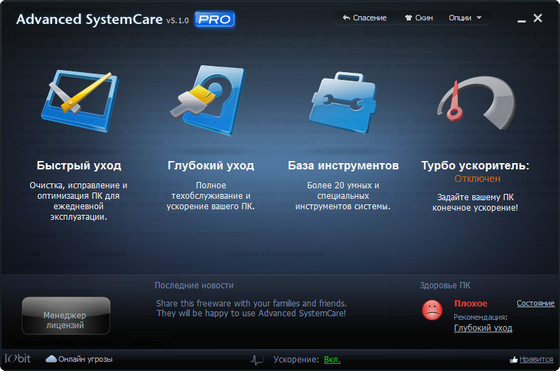Follow the recommended Глубокий уход link

click(483, 328)
